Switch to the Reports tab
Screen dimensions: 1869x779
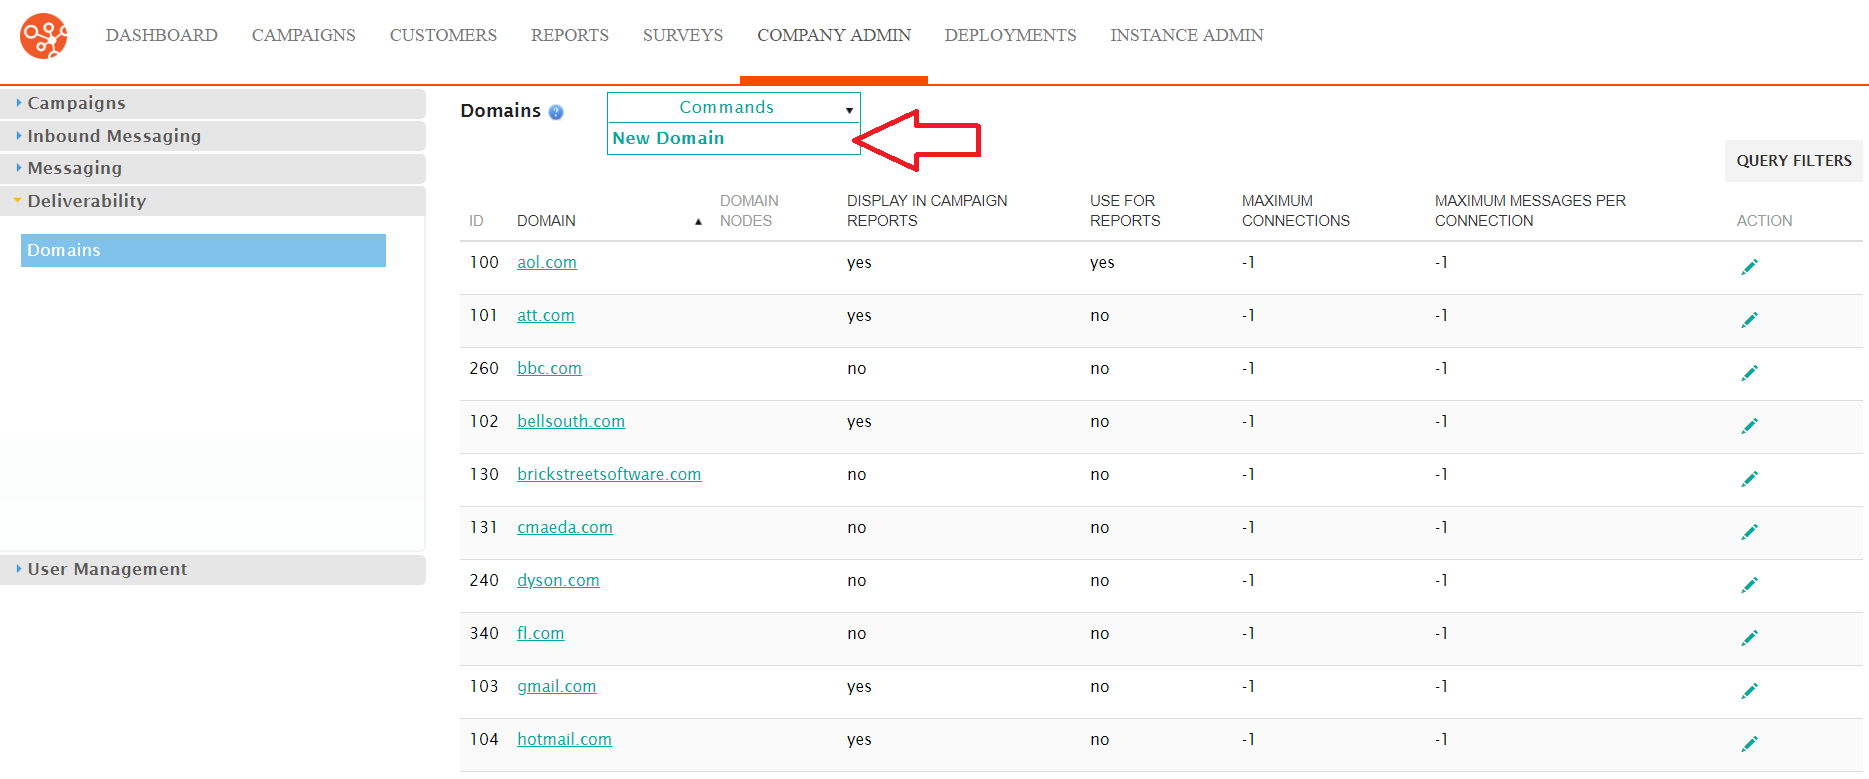(x=570, y=35)
